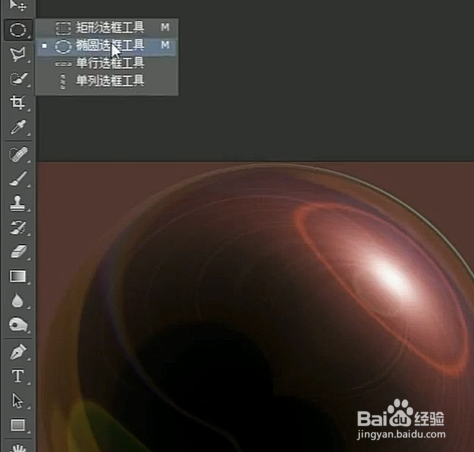Select the Elliptical Marquee tool in toolbar
This screenshot has width=474, height=452.
coord(18,30)
